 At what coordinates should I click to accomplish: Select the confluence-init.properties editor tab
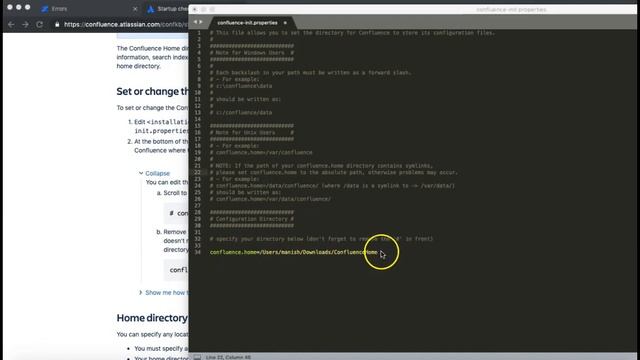pos(247,23)
